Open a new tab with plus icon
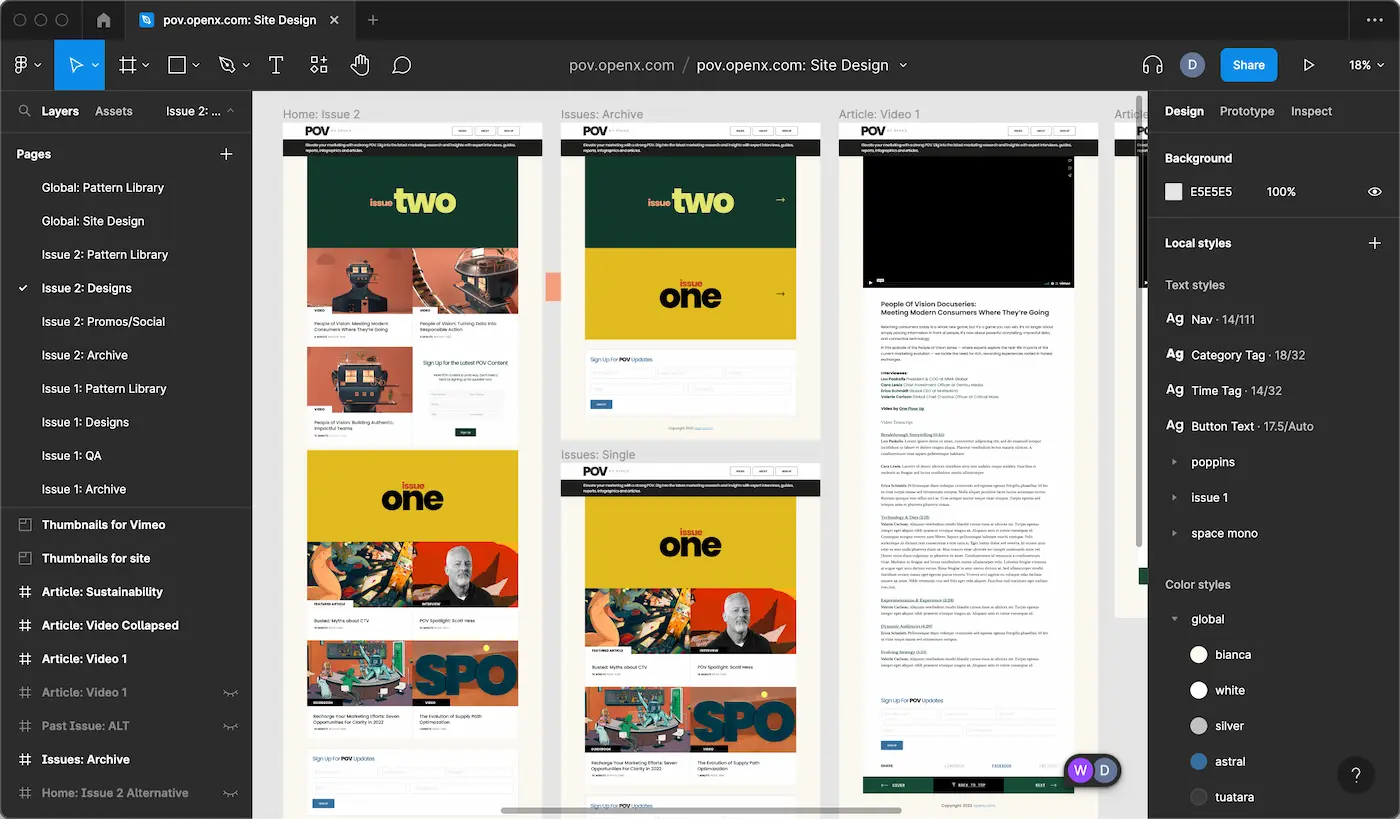1400x819 pixels. tap(373, 20)
